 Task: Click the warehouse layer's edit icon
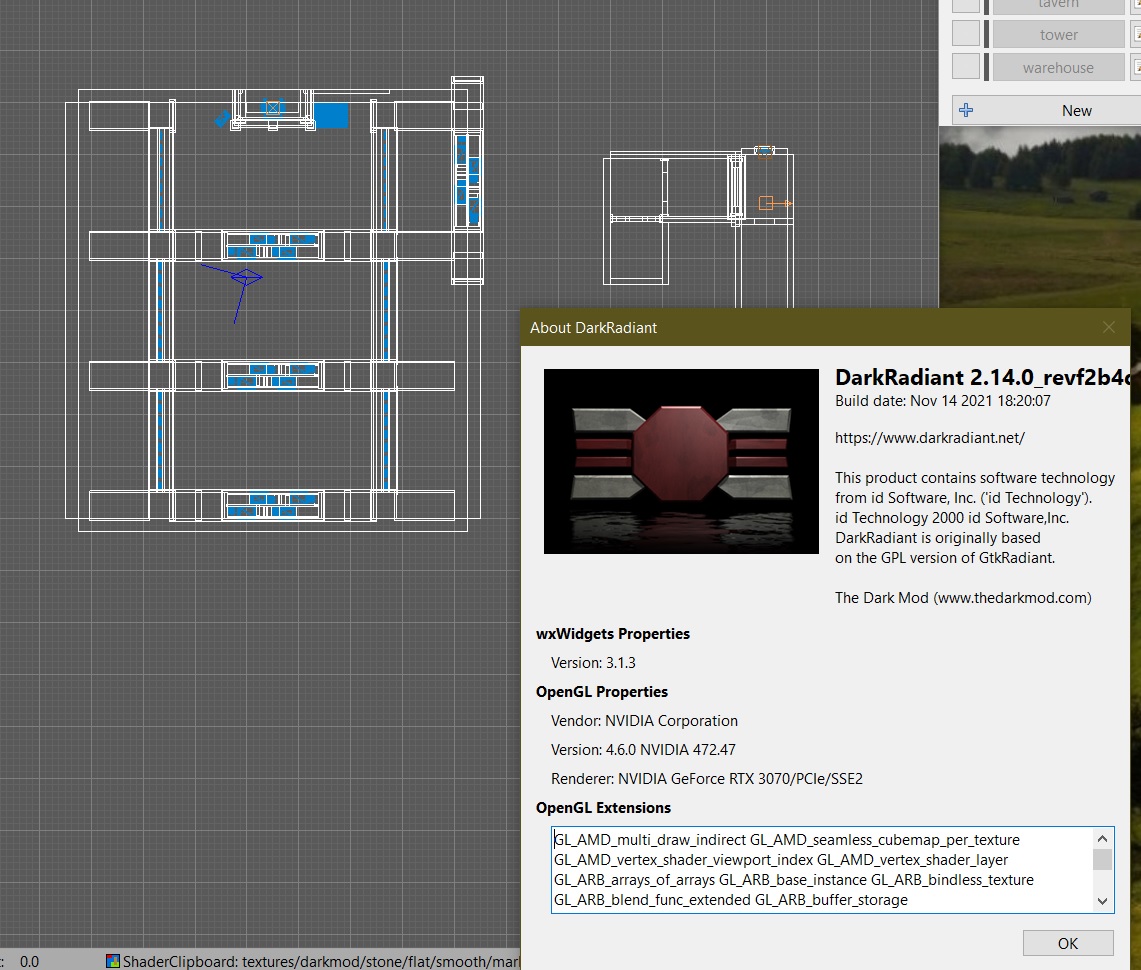1137,67
